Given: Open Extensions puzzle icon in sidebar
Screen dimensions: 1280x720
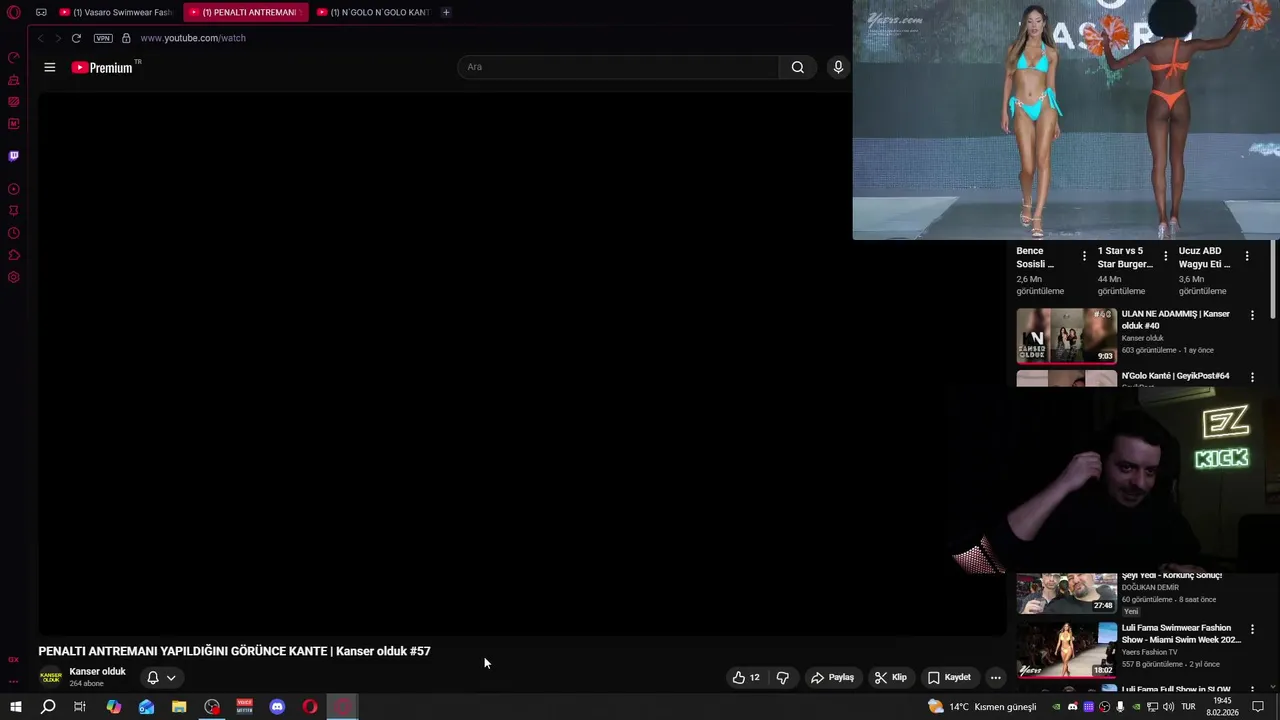Looking at the screenshot, I should [14, 255].
